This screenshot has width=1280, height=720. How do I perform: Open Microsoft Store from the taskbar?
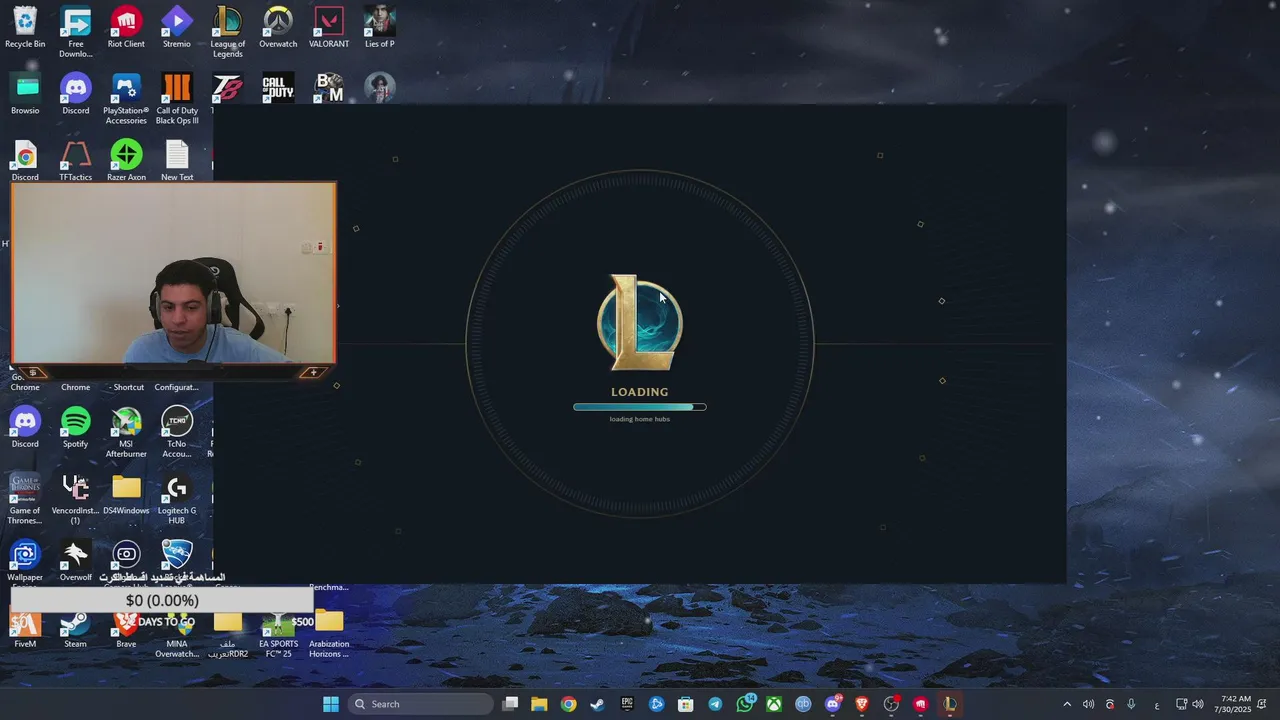(x=686, y=704)
